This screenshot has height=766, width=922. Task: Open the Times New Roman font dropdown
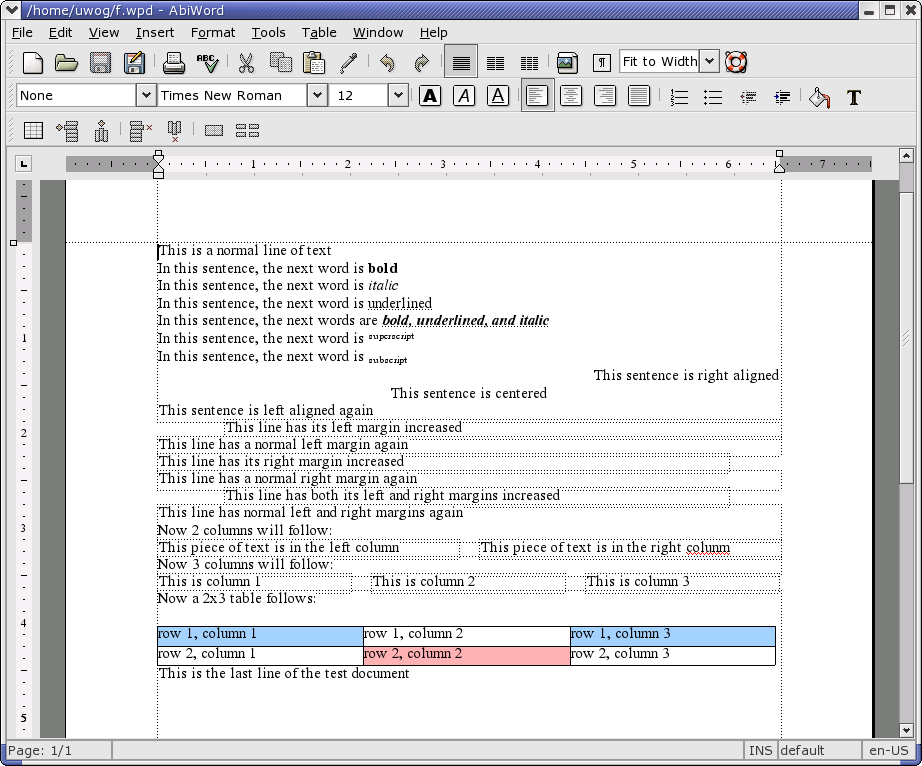tap(317, 96)
